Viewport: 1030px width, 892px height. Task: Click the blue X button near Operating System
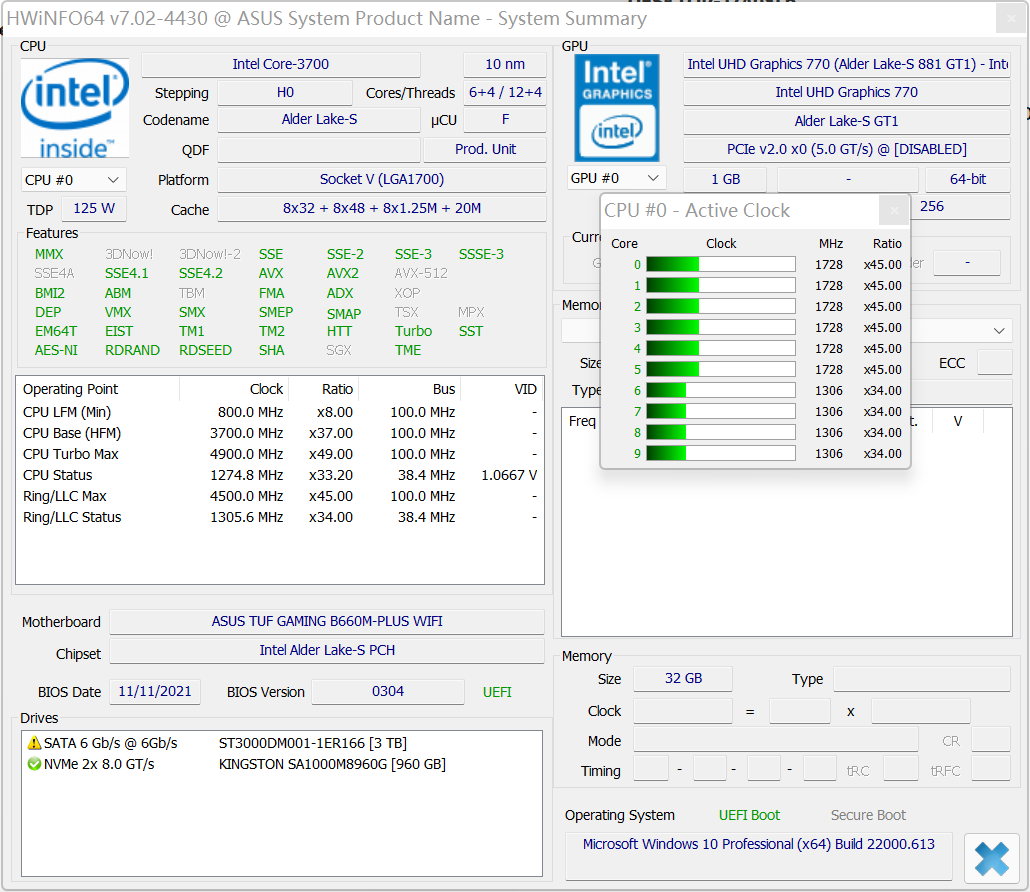tap(991, 859)
